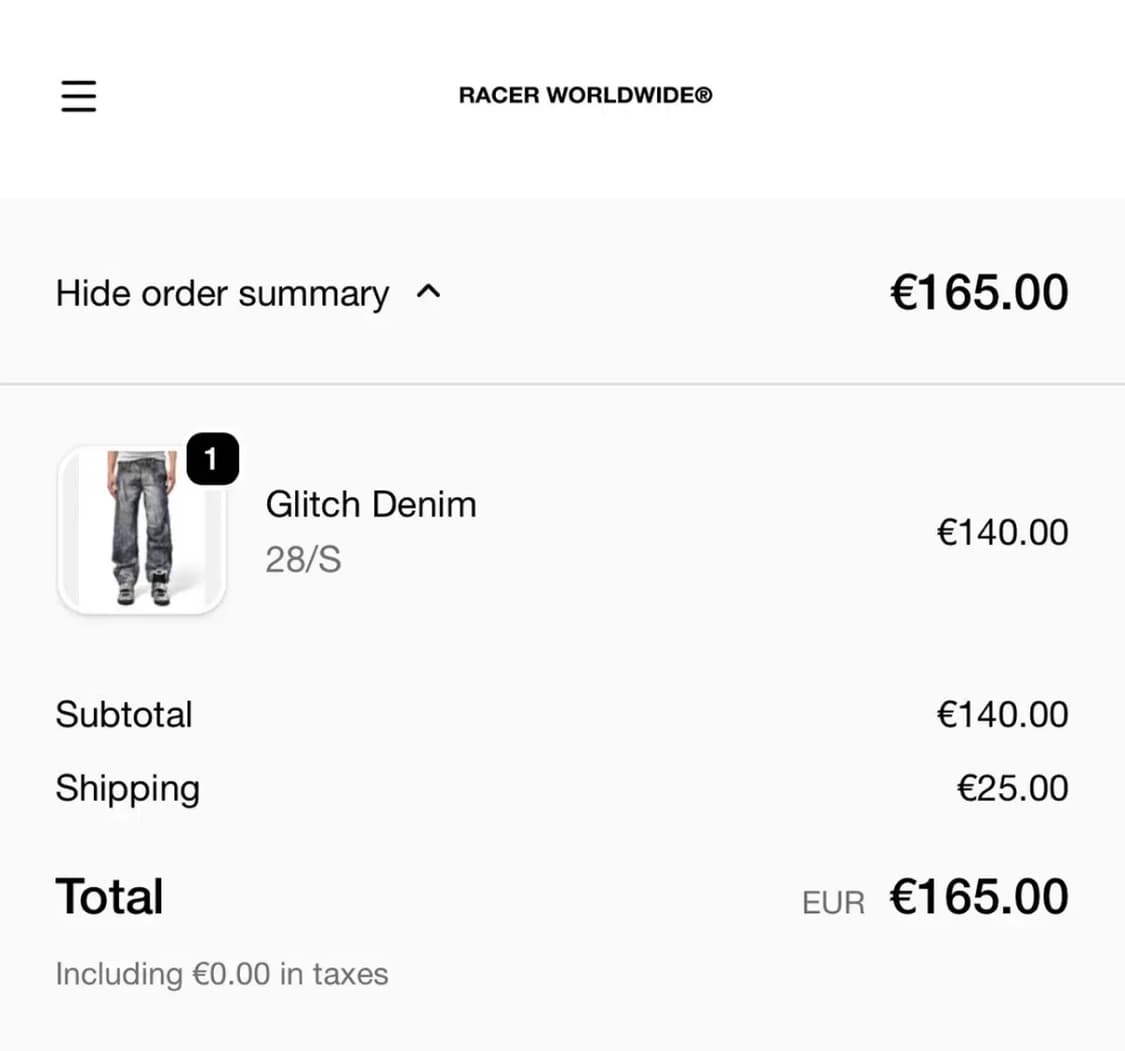This screenshot has height=1051, width=1125.
Task: Click the ® symbol after Racer Worldwide
Action: click(x=704, y=96)
